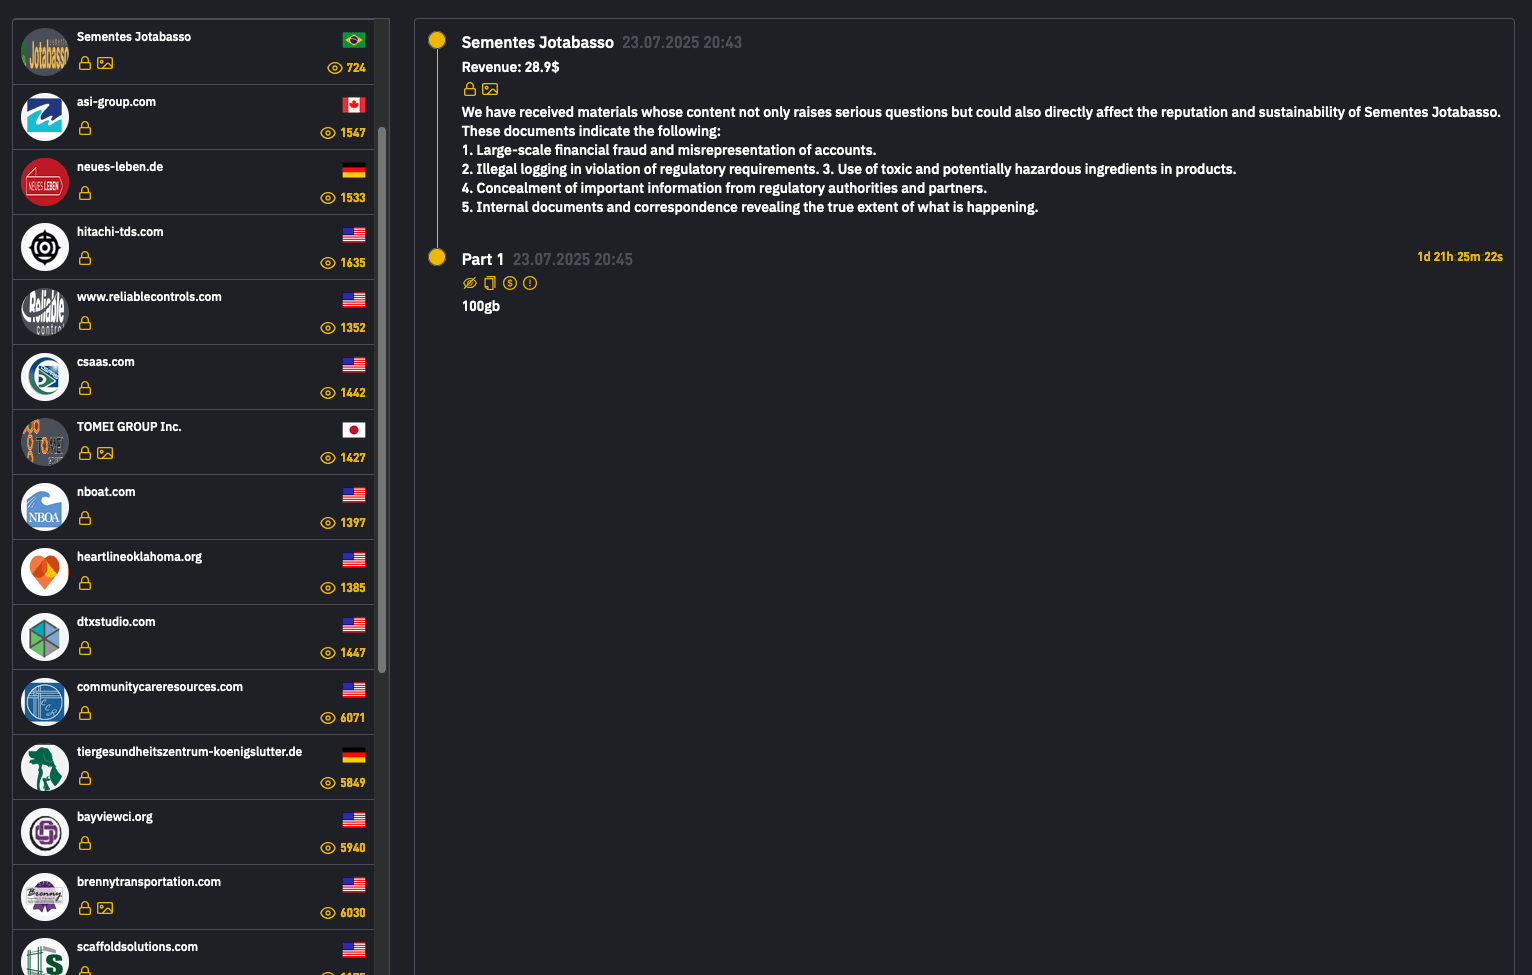Click the eye views icon for neues-leben.de
This screenshot has width=1532, height=975.
pyautogui.click(x=328, y=198)
